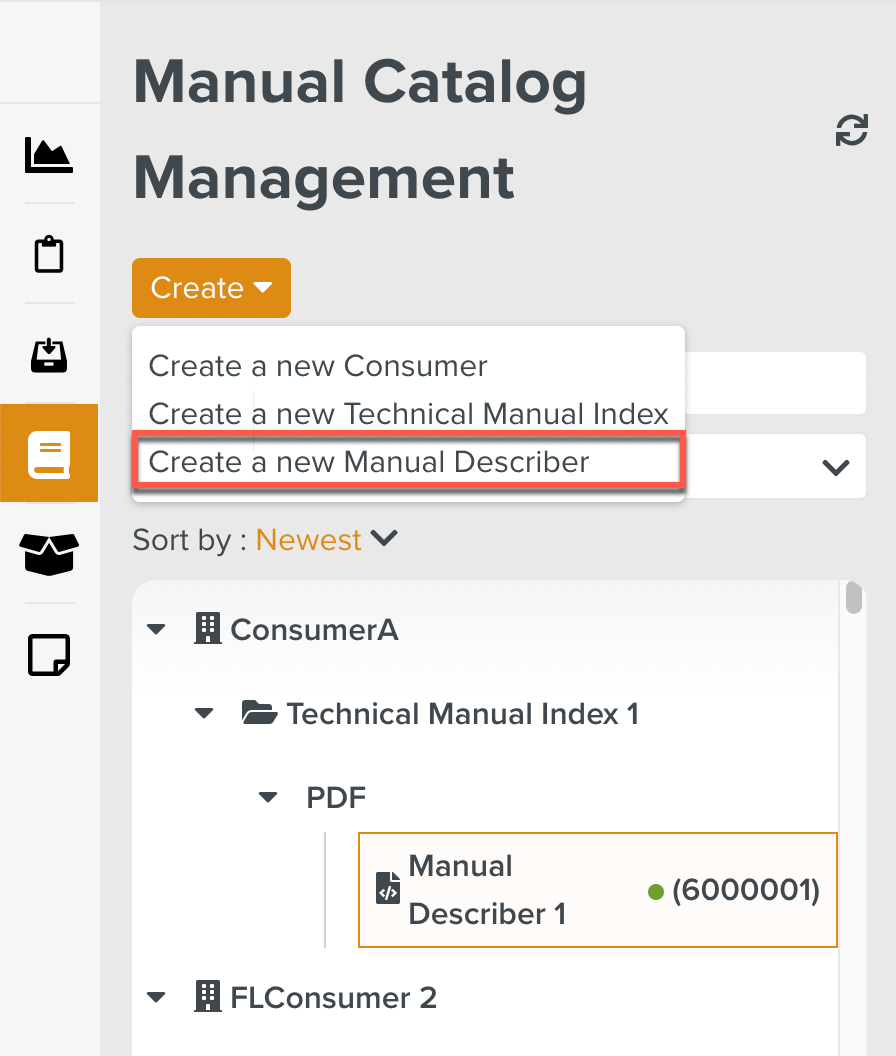
Task: Open the area chart dashboard sidebar icon
Action: 48,155
